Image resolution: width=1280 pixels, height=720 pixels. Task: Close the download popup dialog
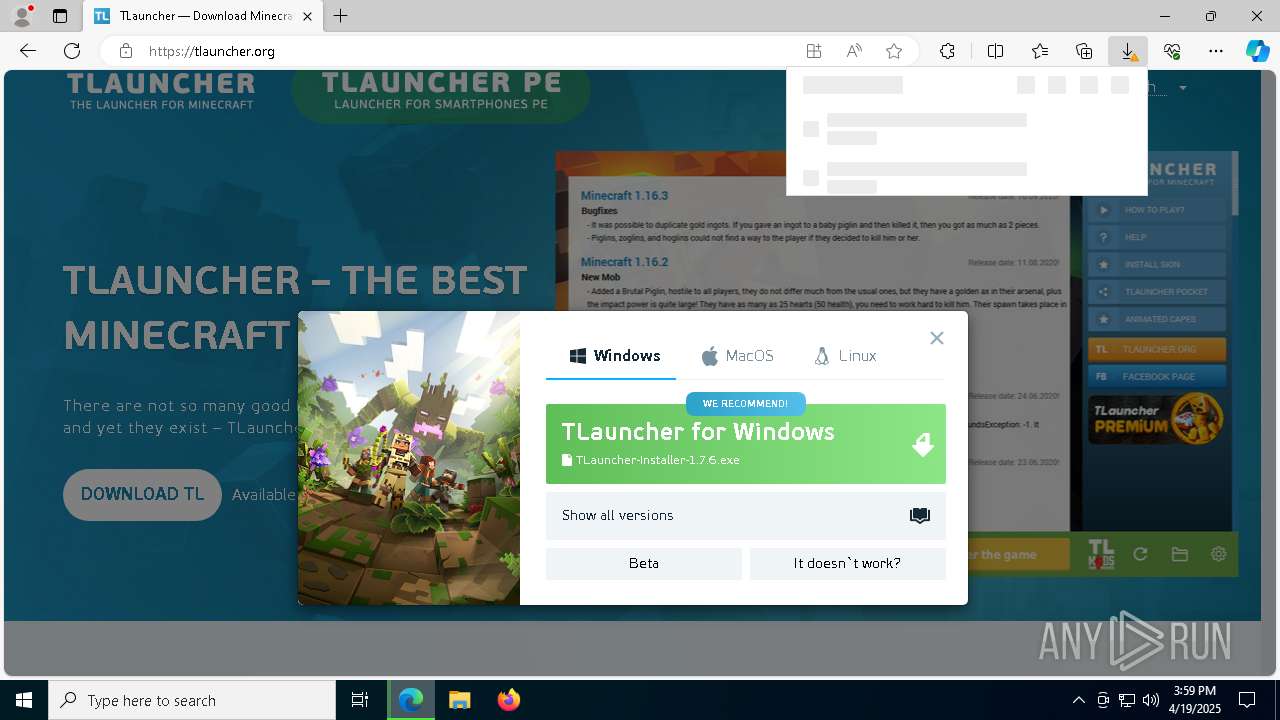click(937, 338)
